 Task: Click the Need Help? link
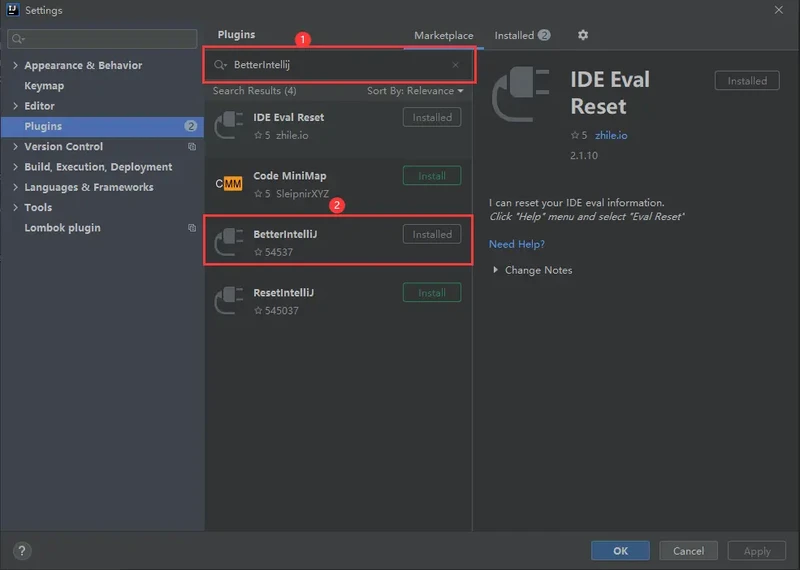(516, 244)
